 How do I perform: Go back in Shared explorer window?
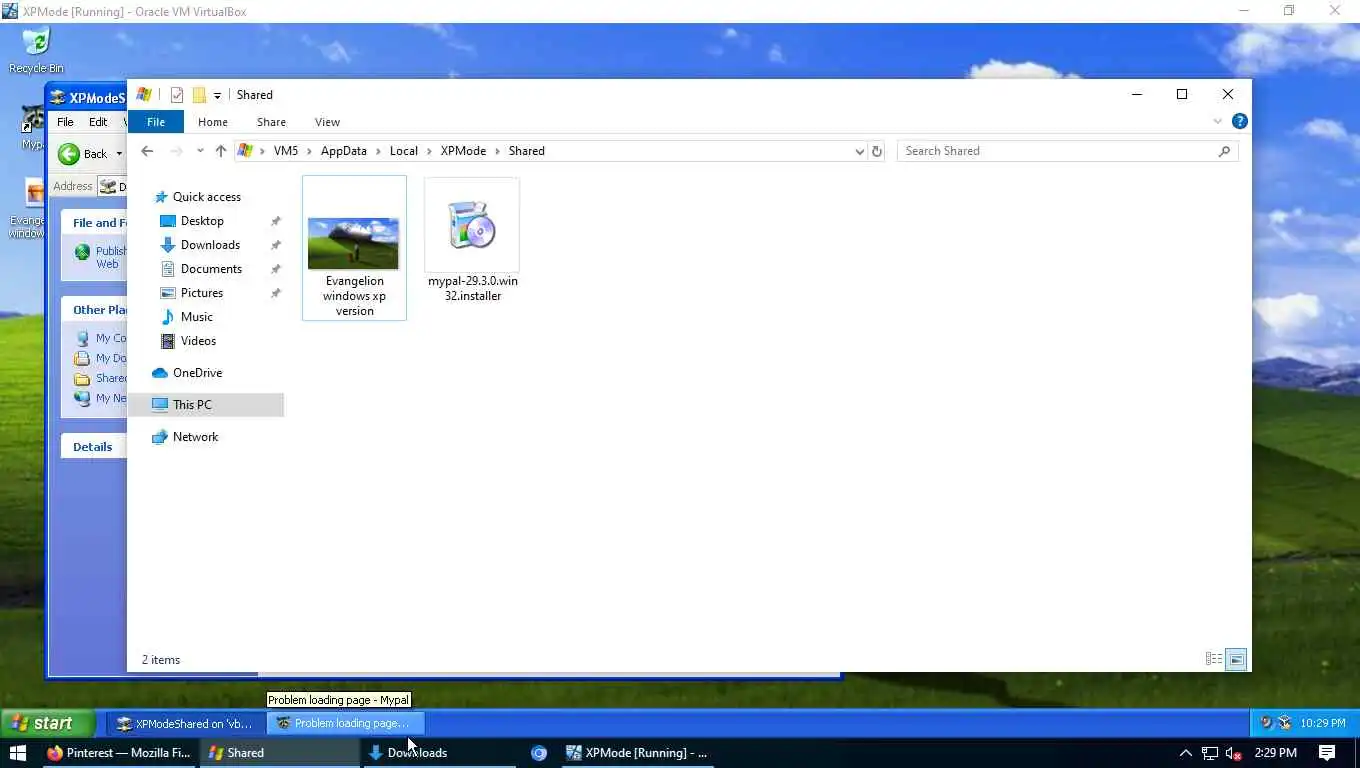tap(147, 151)
